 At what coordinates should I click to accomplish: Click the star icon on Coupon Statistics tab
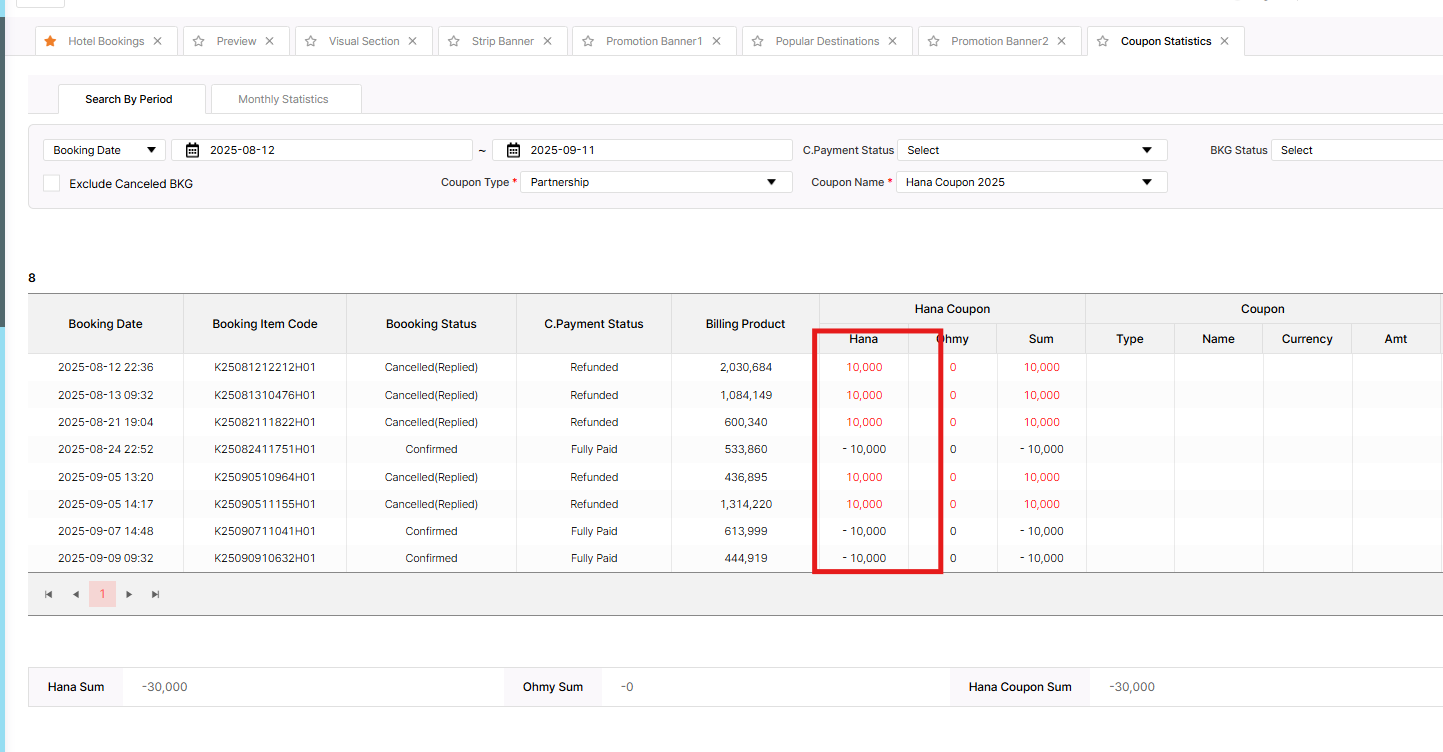point(1103,41)
